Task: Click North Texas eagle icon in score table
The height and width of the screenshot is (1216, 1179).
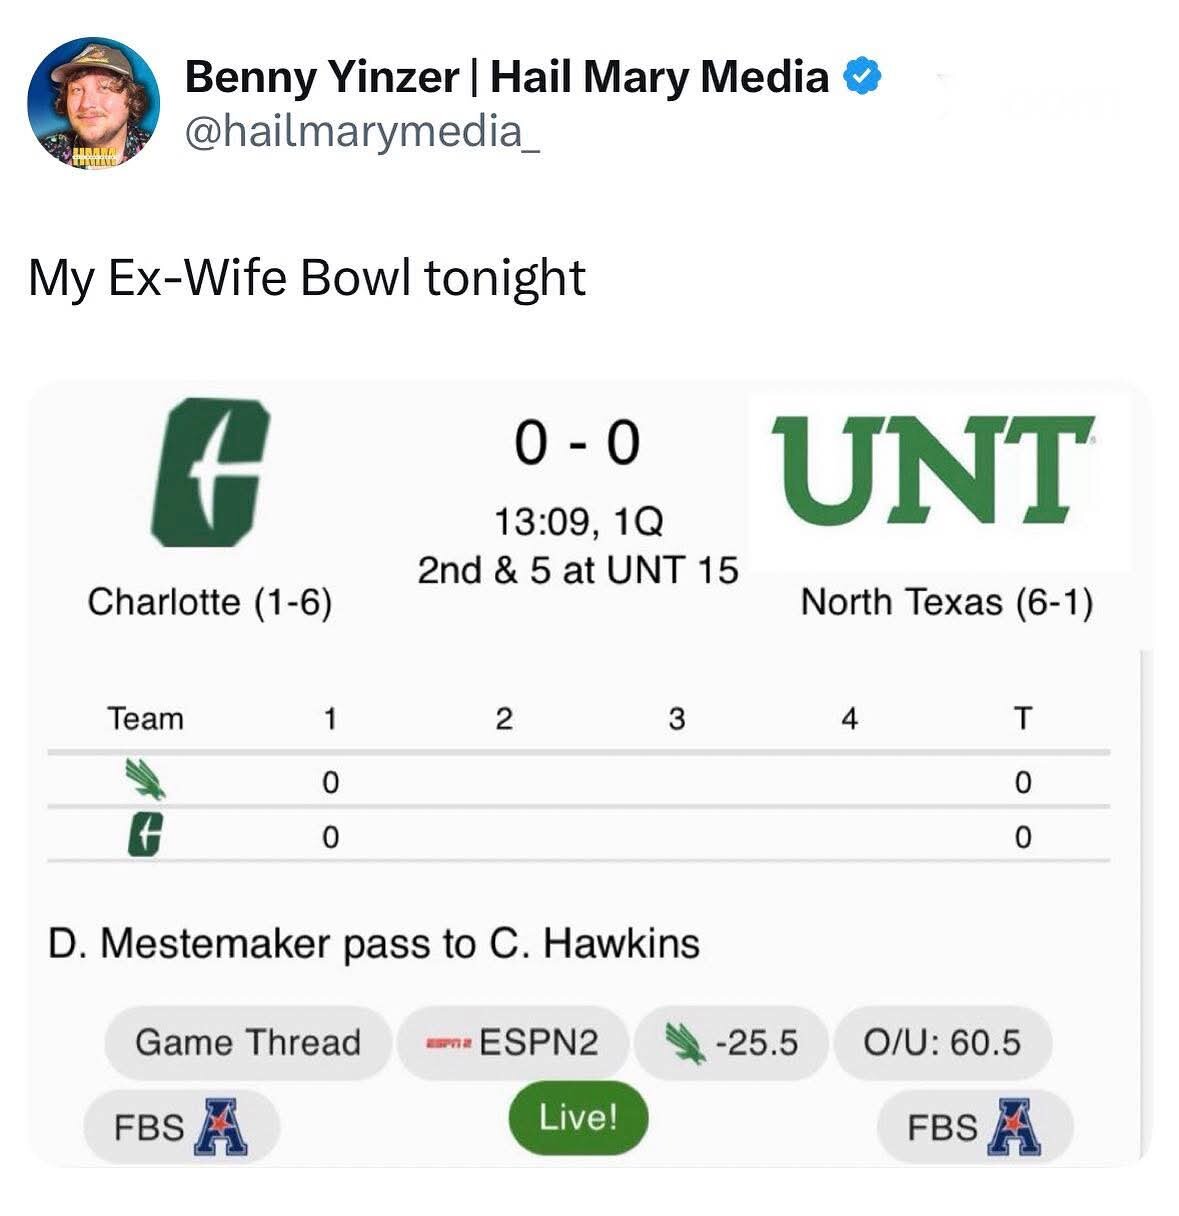Action: point(145,779)
